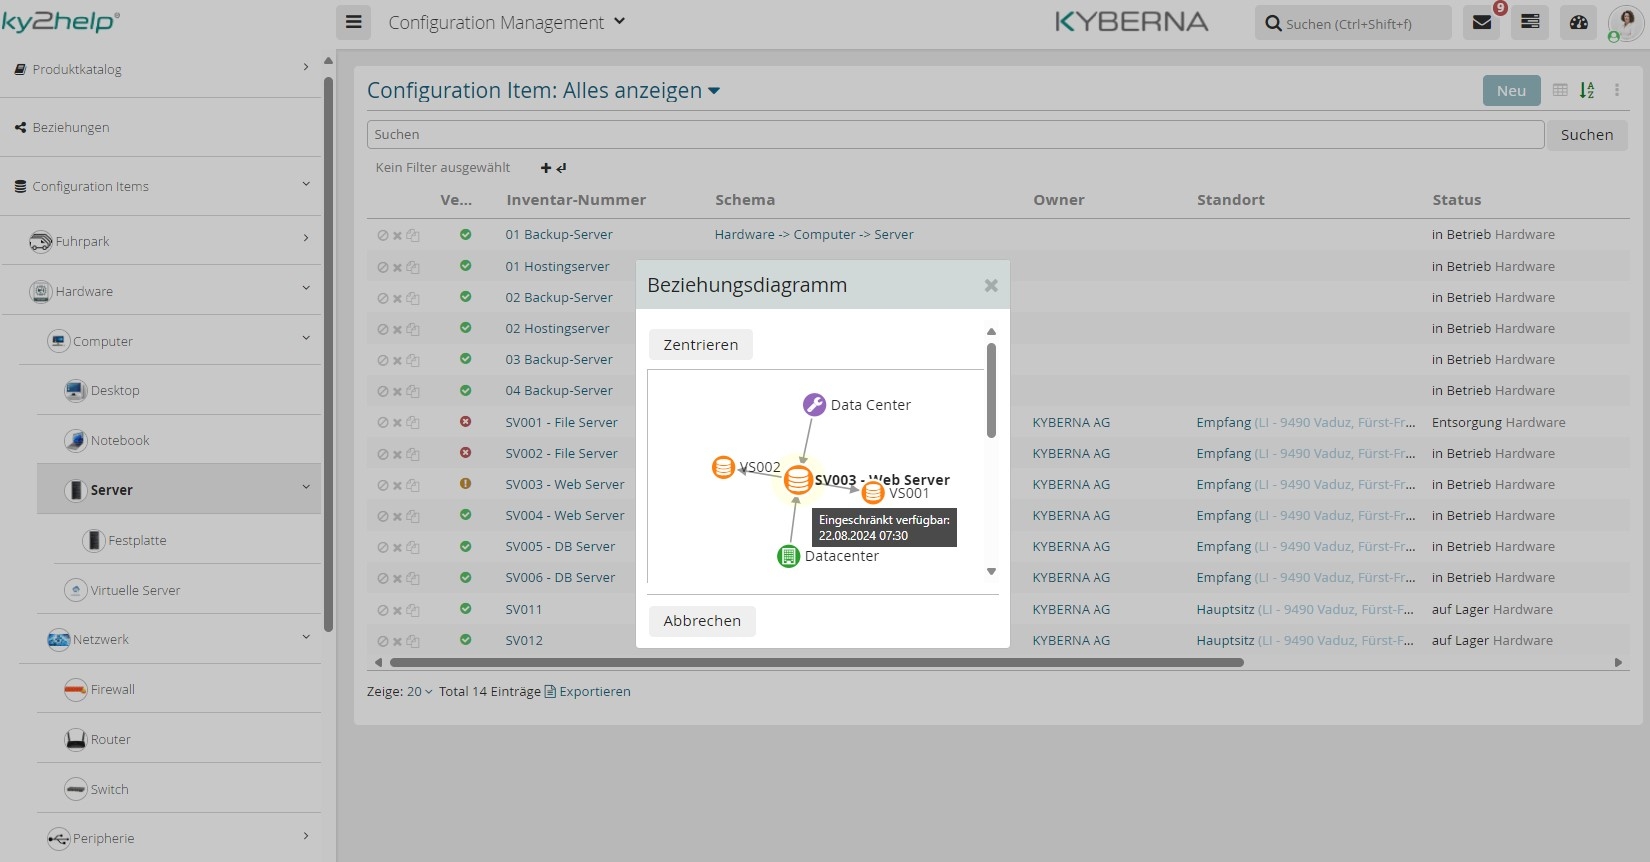Image resolution: width=1650 pixels, height=862 pixels.
Task: Click the Virtuelle Server sidebar icon
Action: (x=76, y=590)
